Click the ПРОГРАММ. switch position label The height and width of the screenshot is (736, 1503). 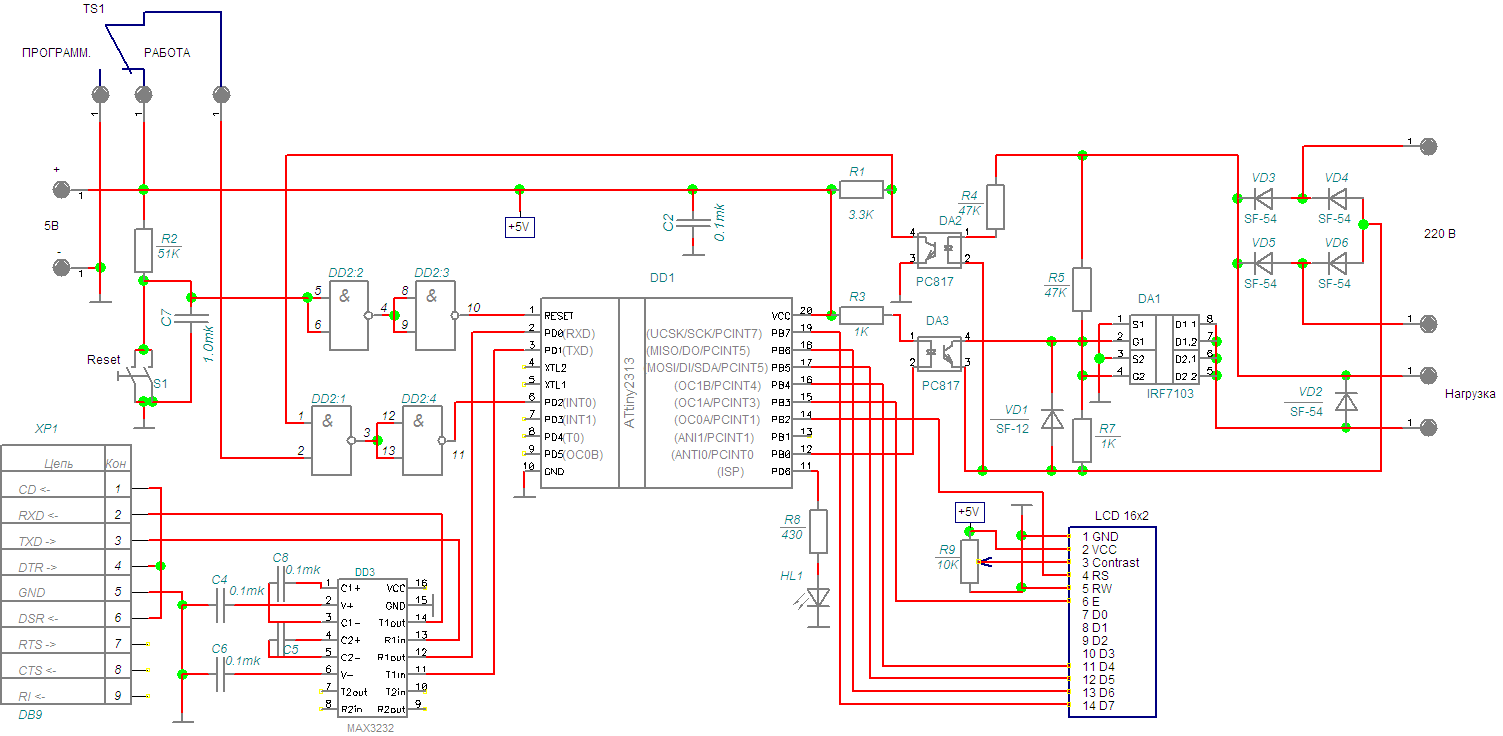(x=56, y=53)
